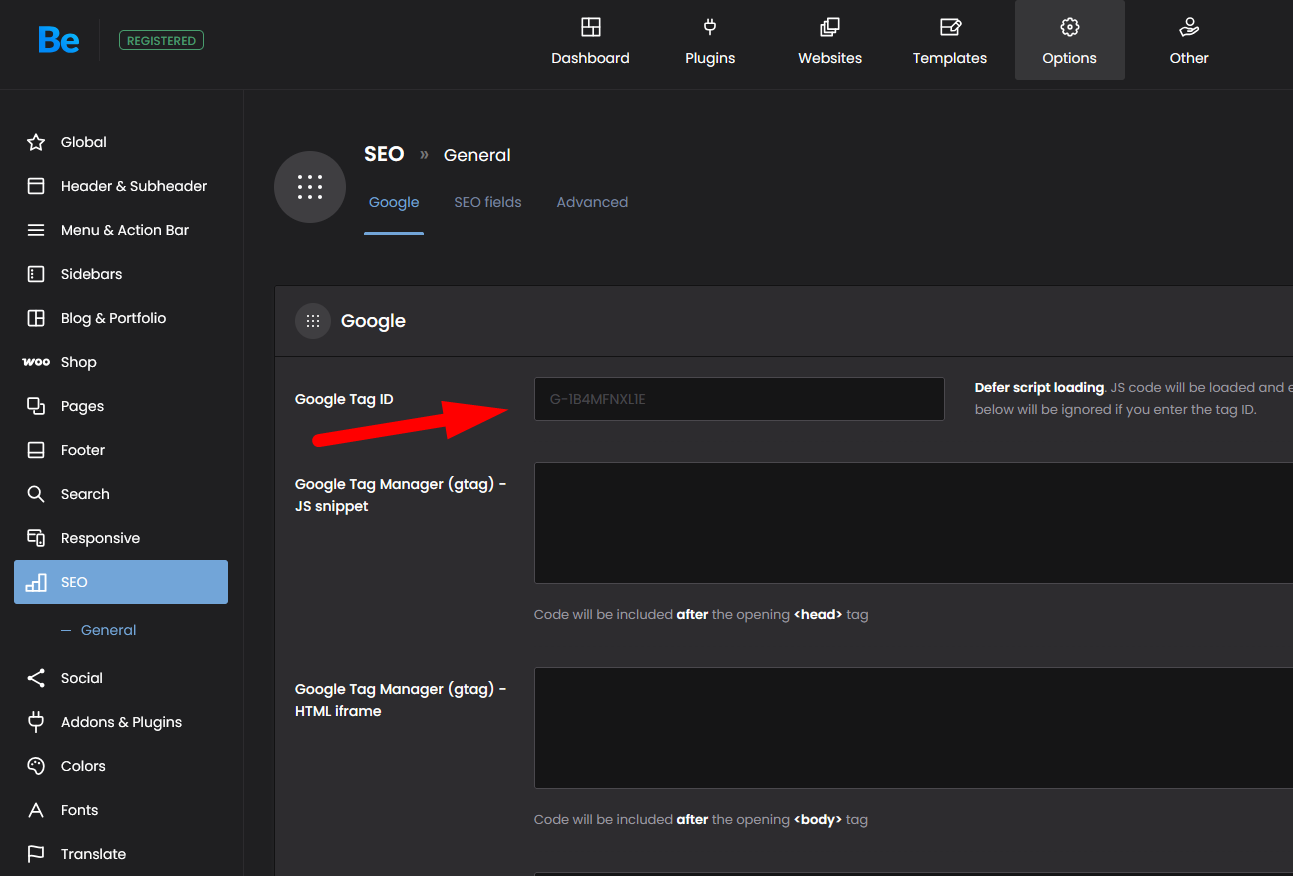
Task: Click the gtag HTML iframe text area
Action: tap(912, 727)
